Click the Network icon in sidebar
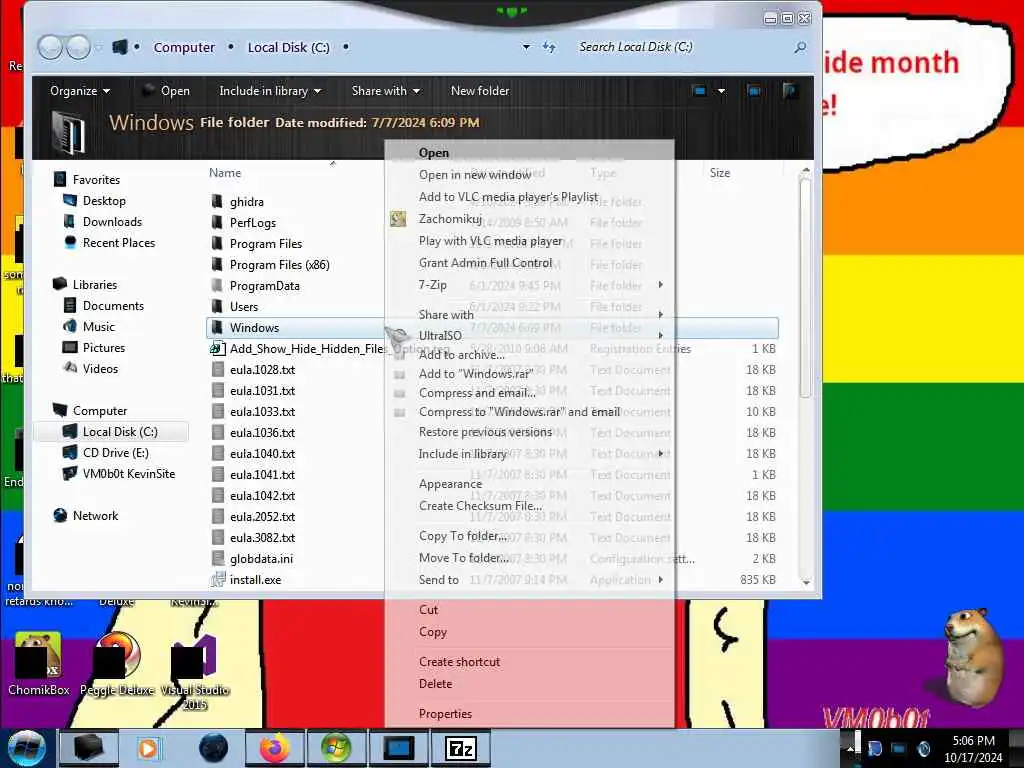 [x=60, y=515]
